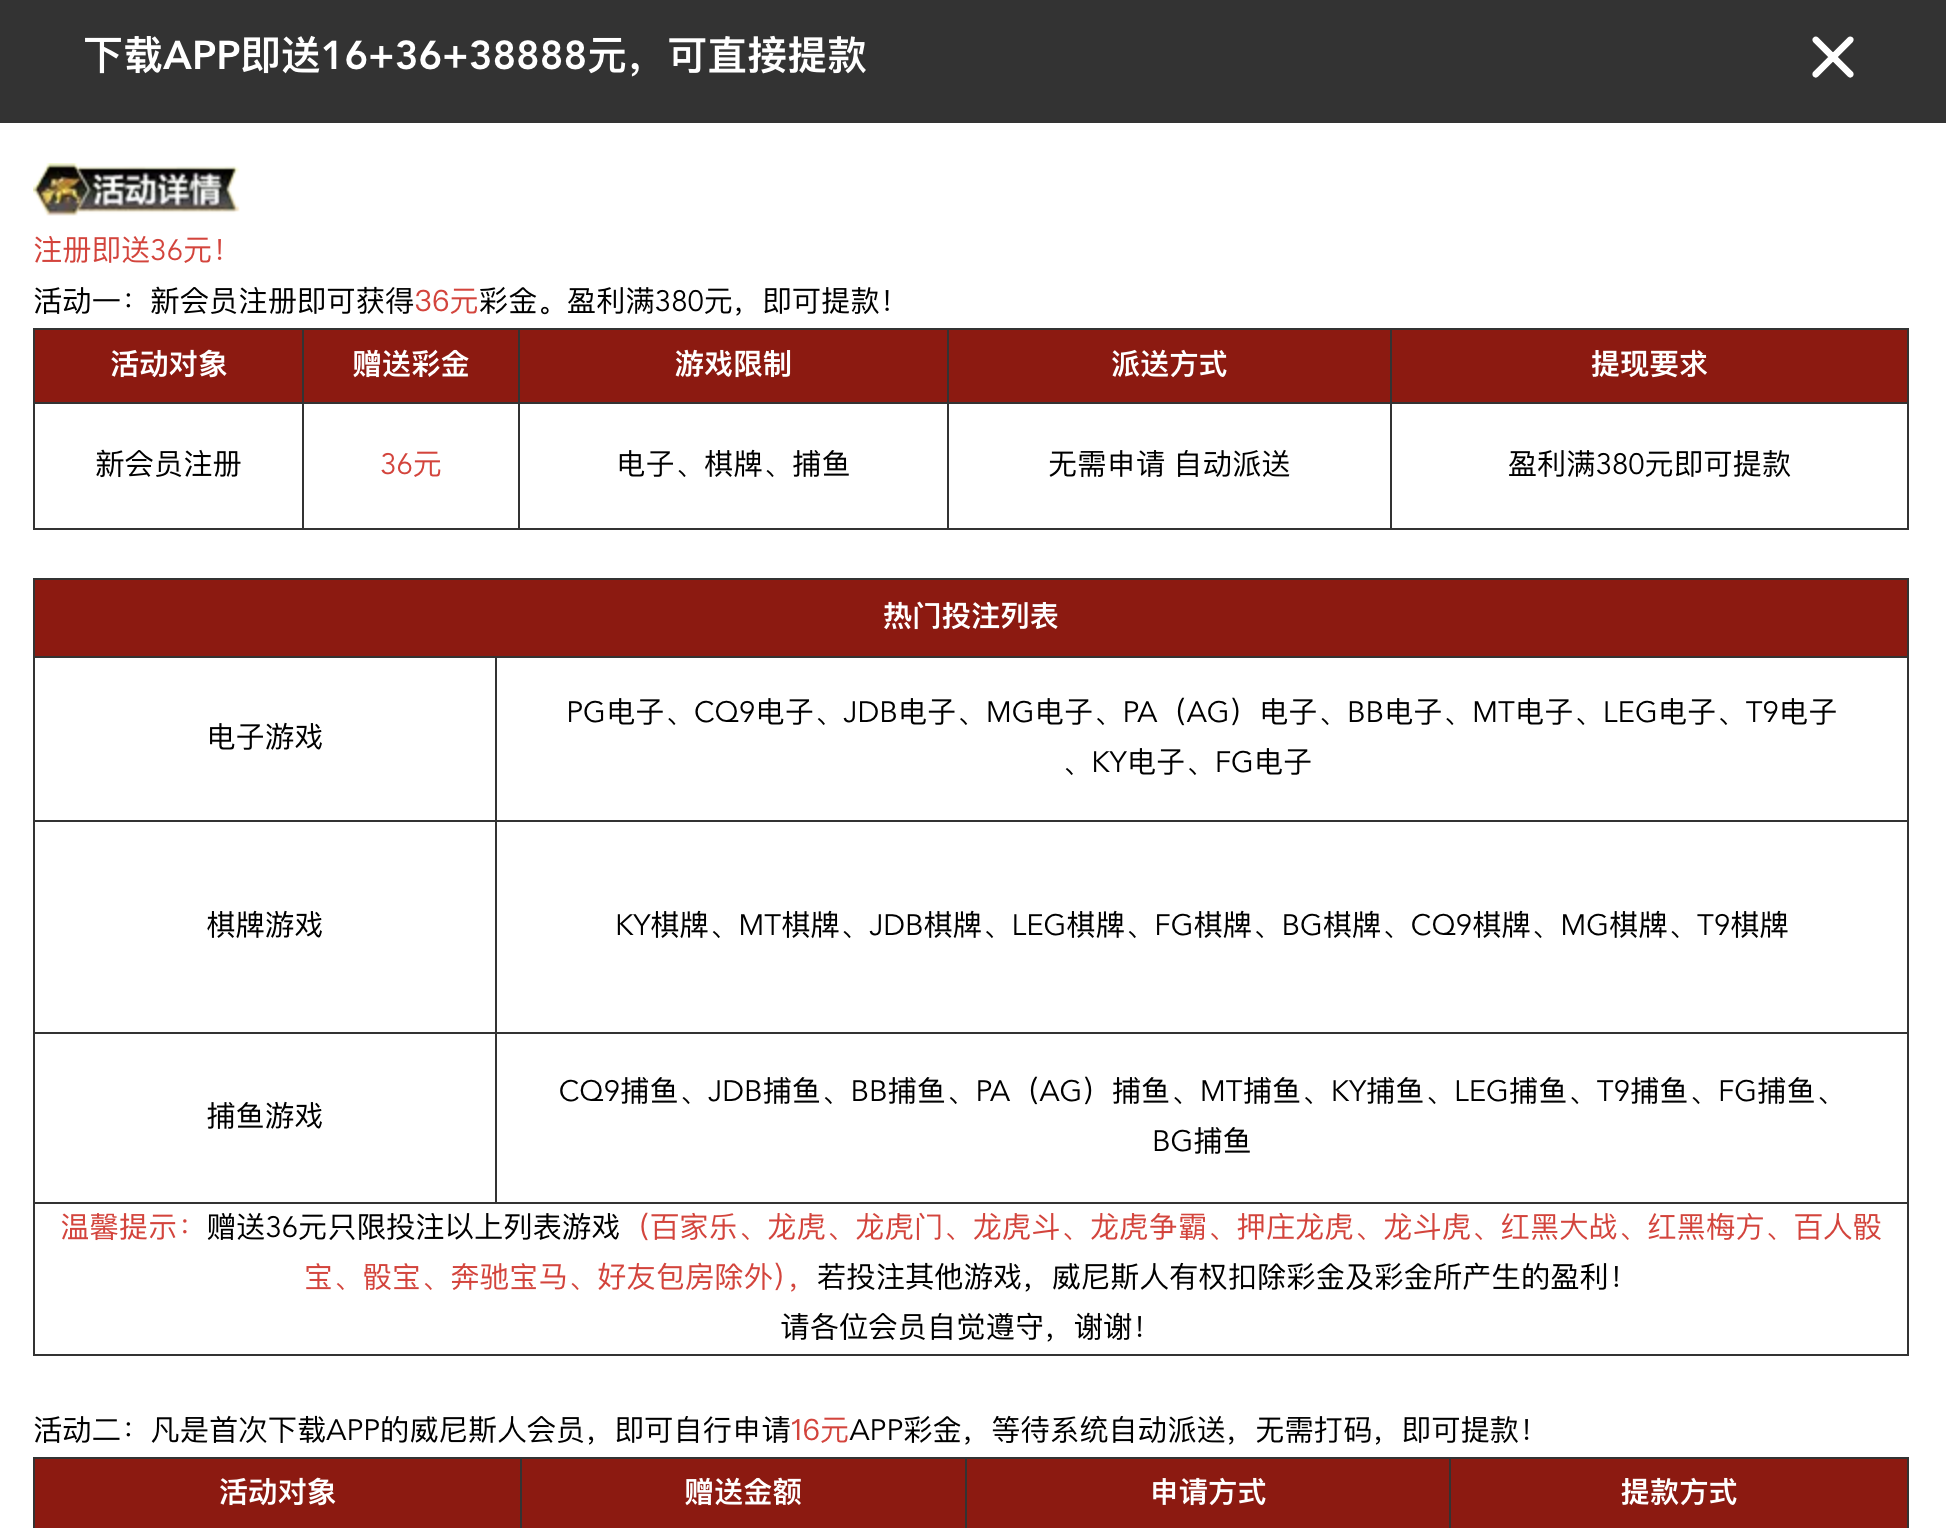Click the 赠送彩金 column header
The image size is (1946, 1528).
tap(410, 365)
